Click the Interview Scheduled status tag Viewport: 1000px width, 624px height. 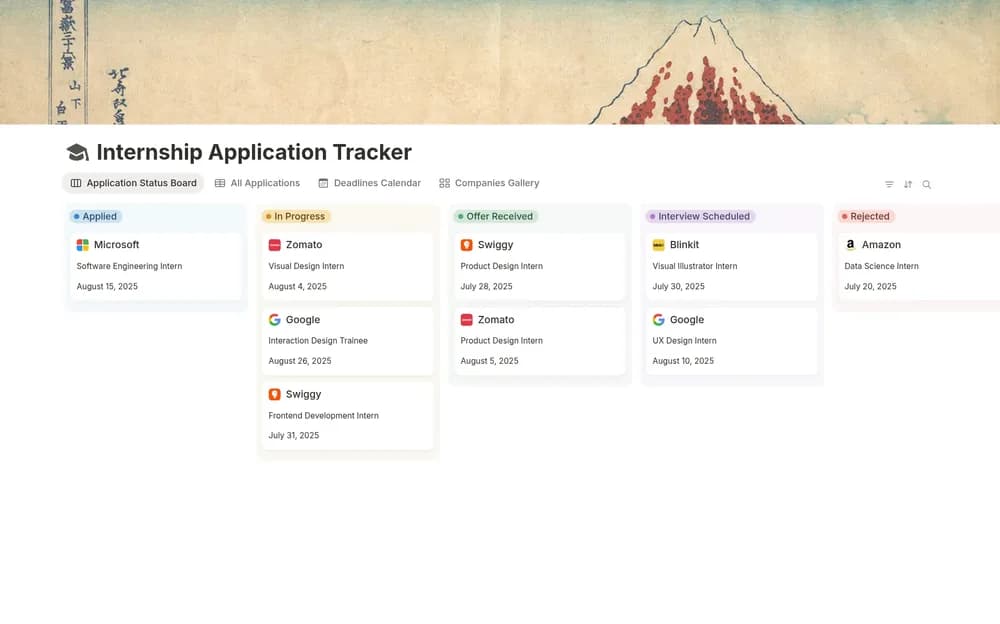click(700, 216)
